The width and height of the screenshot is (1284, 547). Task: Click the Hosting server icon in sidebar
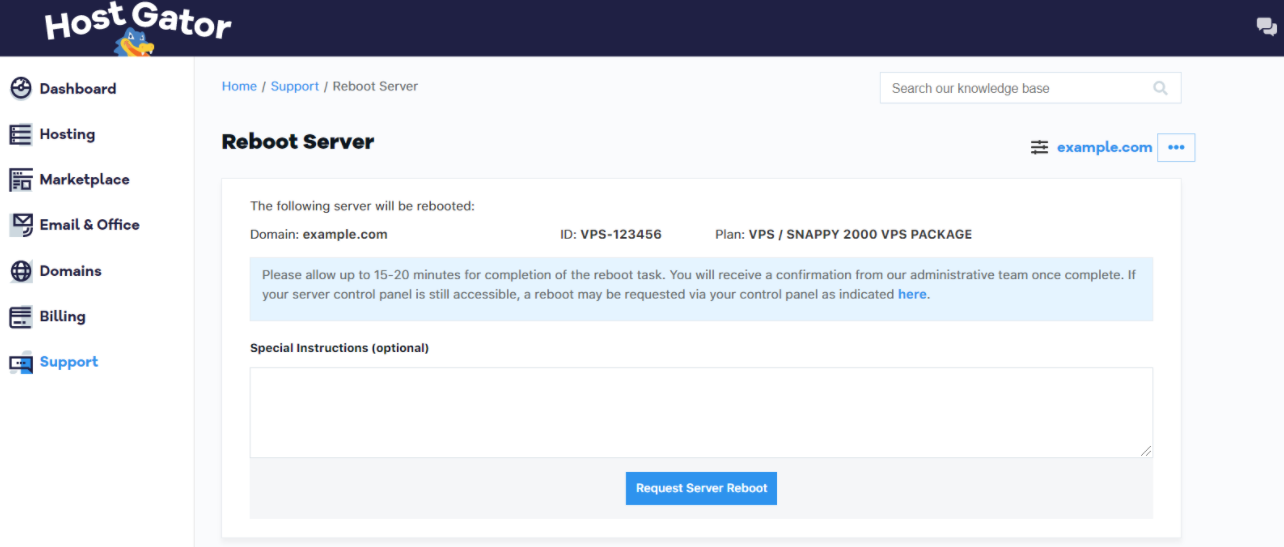(x=21, y=134)
